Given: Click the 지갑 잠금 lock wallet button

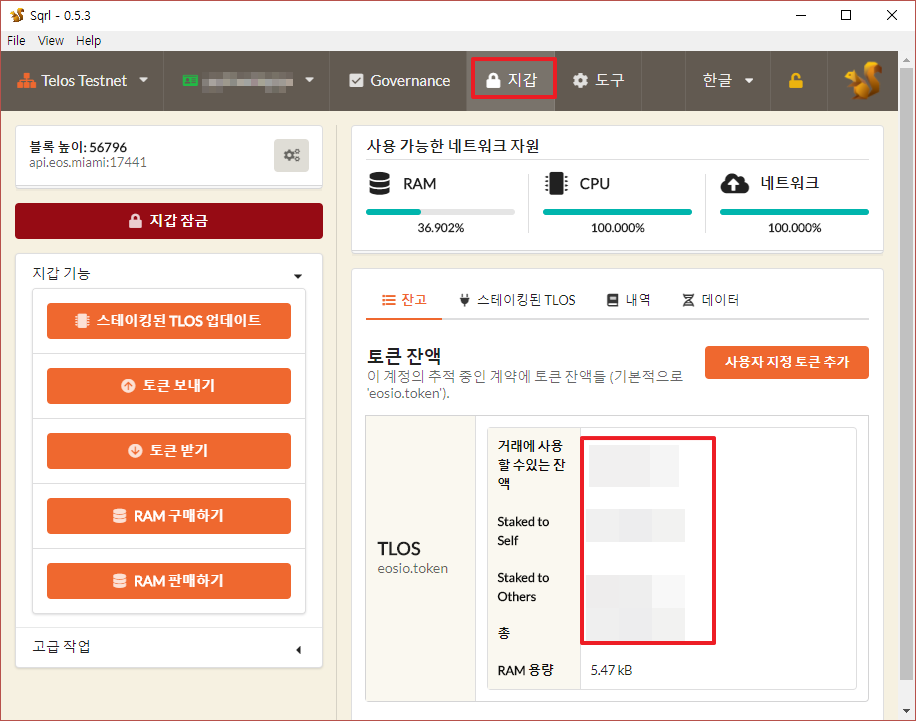Looking at the screenshot, I should tap(169, 221).
